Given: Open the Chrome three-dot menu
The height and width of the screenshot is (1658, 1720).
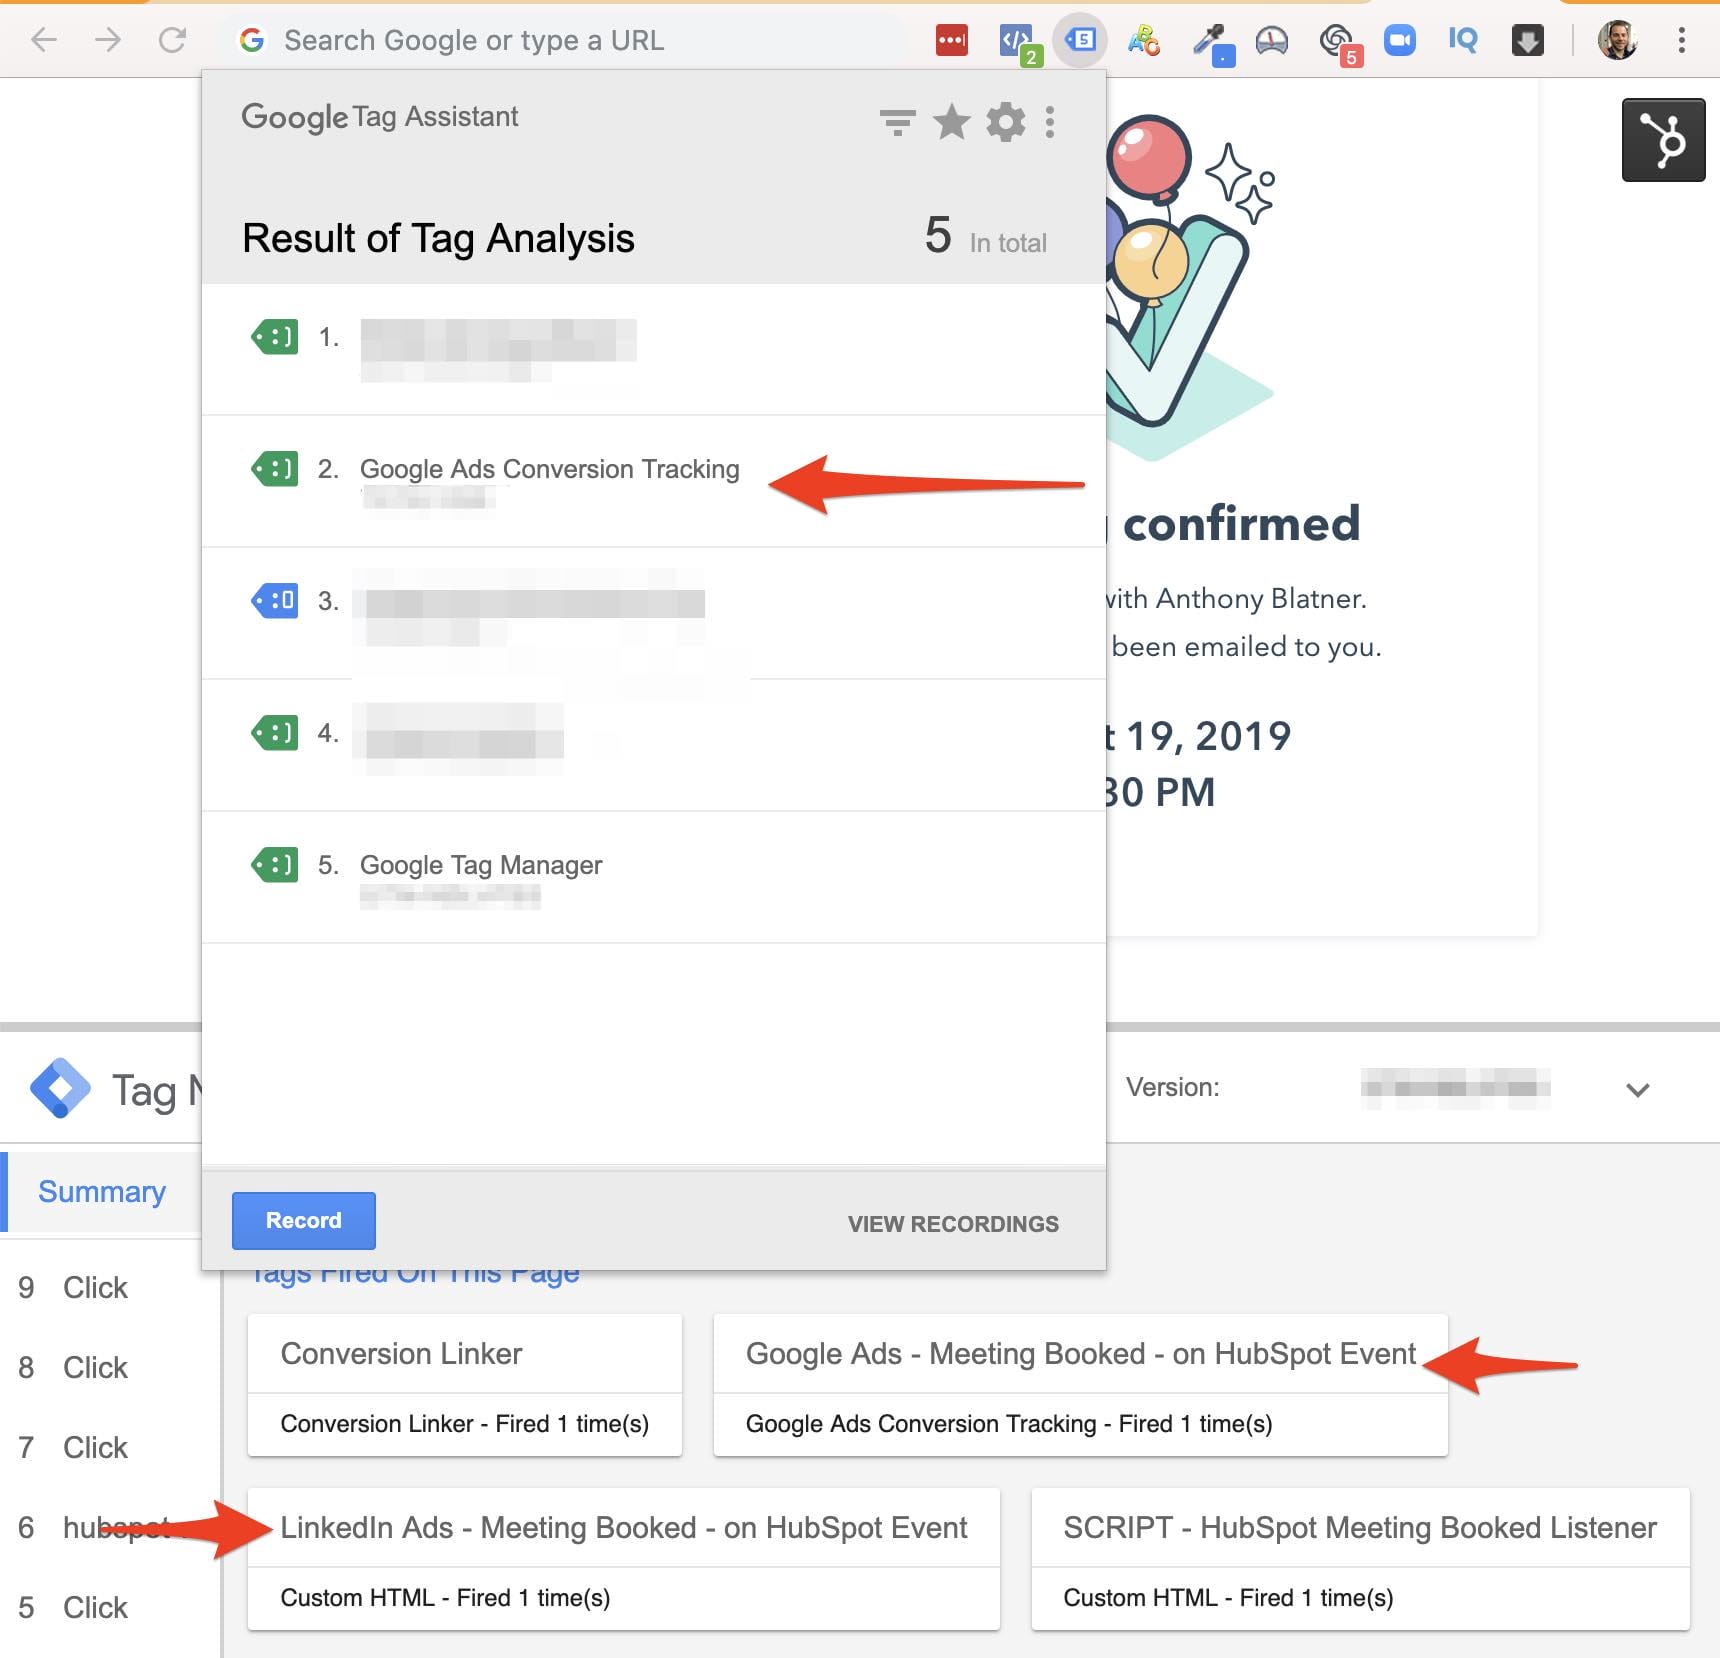Looking at the screenshot, I should [1682, 40].
